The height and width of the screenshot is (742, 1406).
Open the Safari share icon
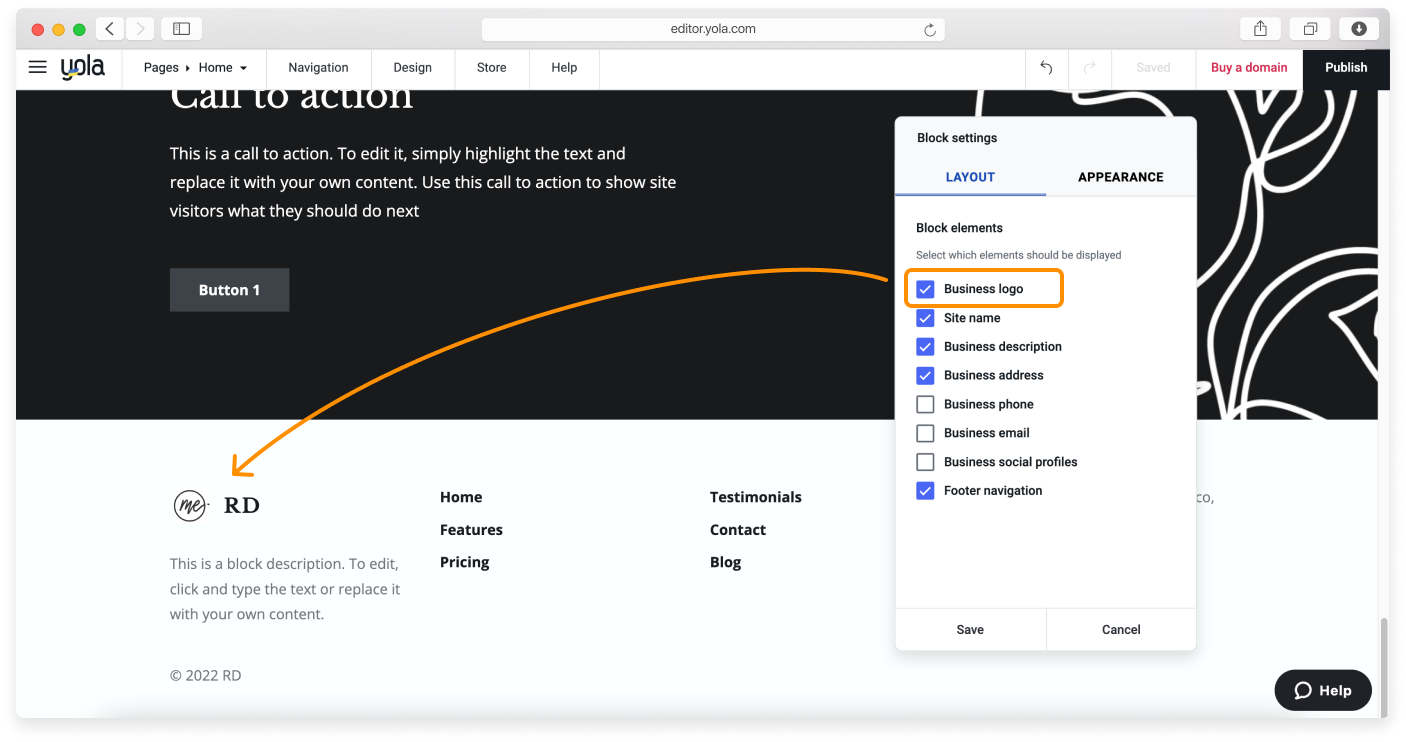tap(1260, 29)
